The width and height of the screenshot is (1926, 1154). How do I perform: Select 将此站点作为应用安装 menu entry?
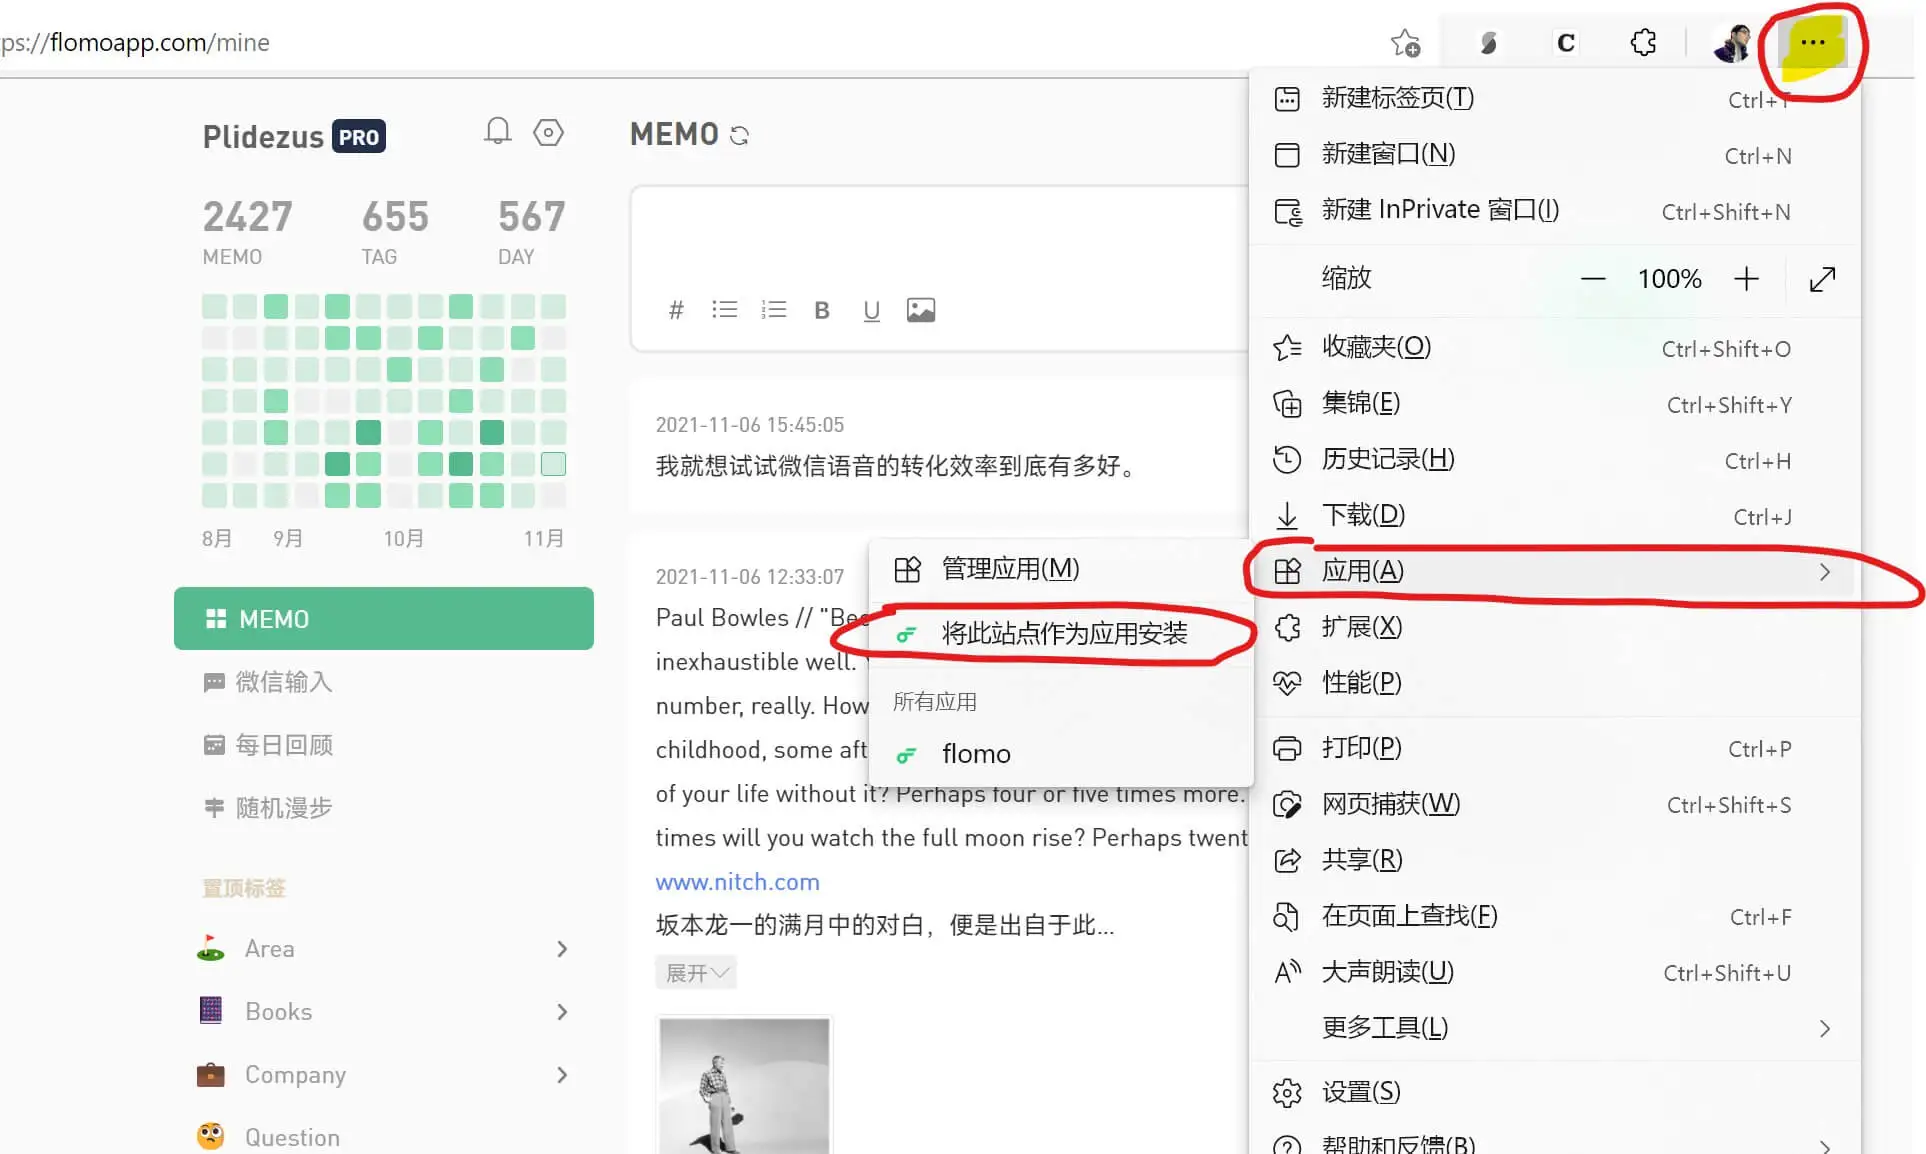pos(1064,633)
